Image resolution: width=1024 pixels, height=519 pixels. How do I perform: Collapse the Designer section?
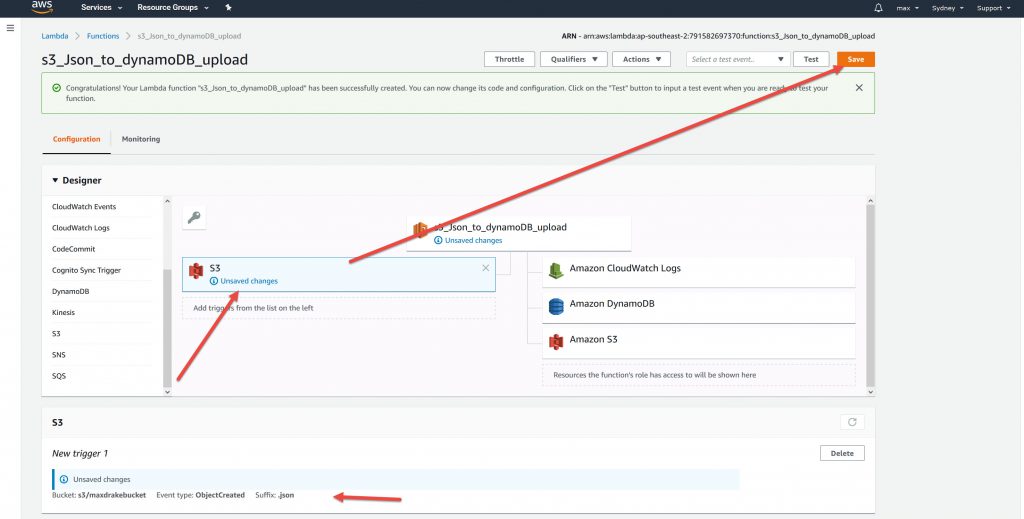(x=56, y=181)
